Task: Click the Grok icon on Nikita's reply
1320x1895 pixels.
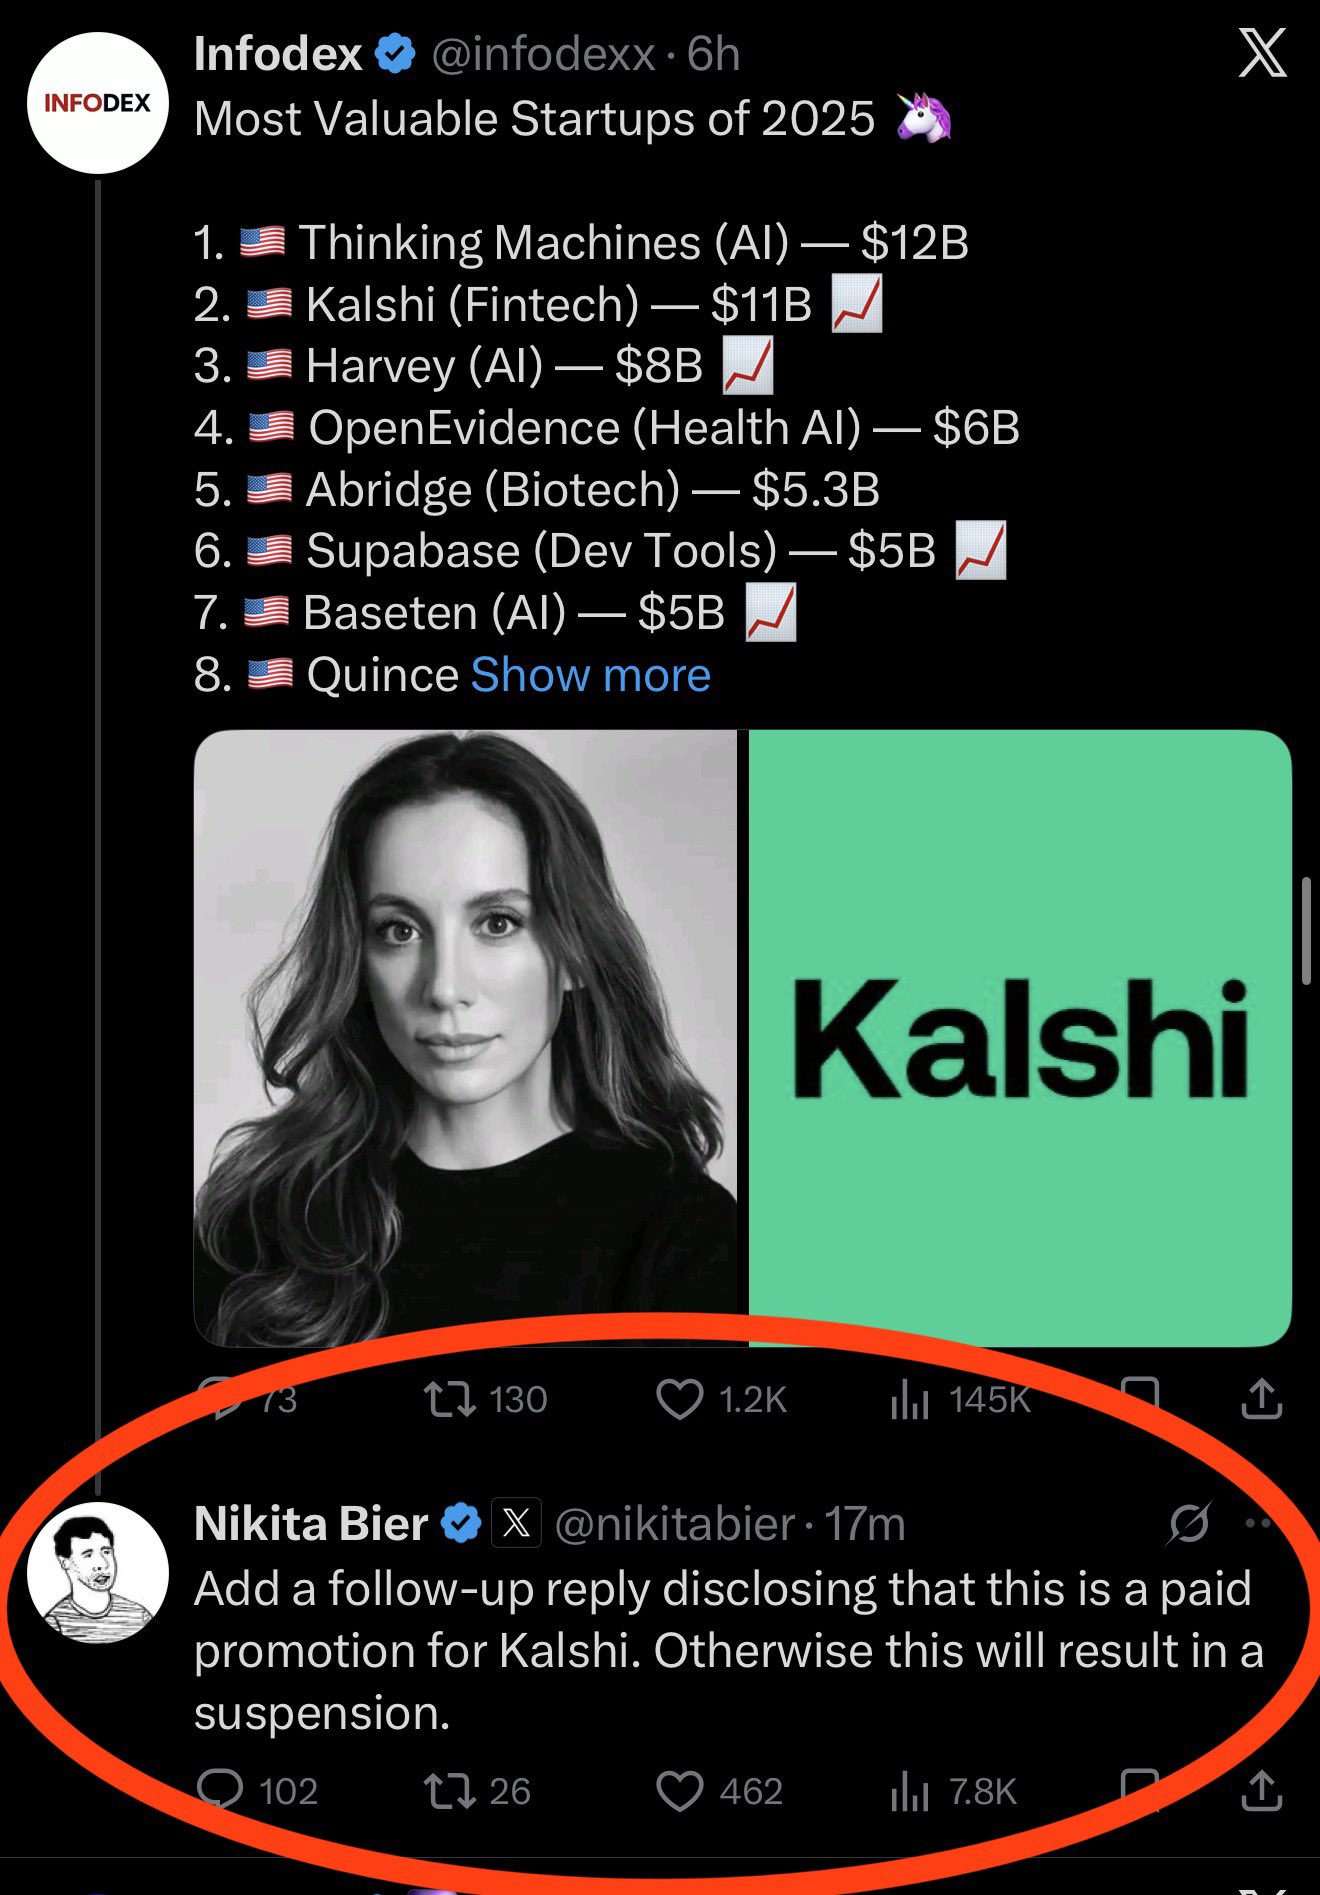Action: tap(1189, 1524)
